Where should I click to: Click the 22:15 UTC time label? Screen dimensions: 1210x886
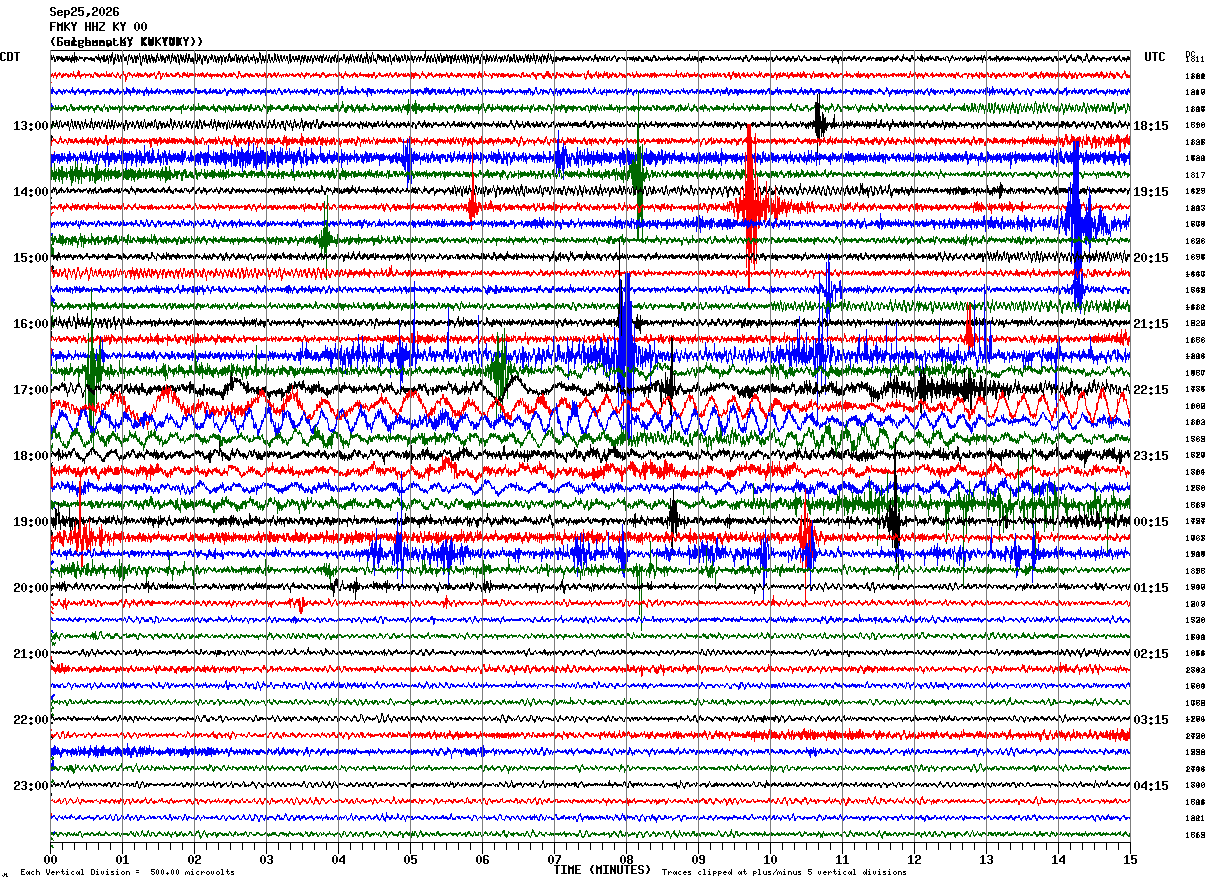point(1150,390)
